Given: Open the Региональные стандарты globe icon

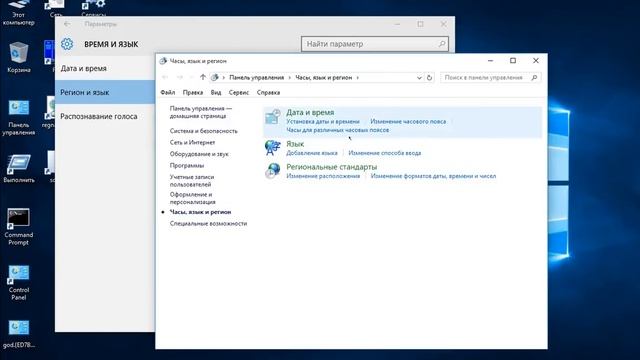Looking at the screenshot, I should click(272, 171).
